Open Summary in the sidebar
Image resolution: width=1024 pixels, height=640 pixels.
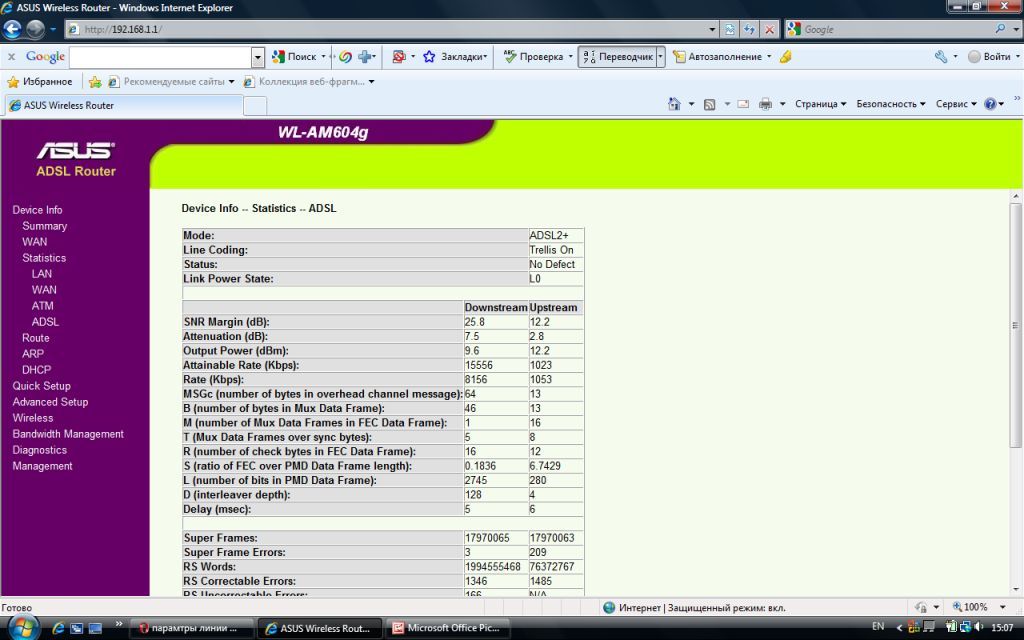point(44,226)
